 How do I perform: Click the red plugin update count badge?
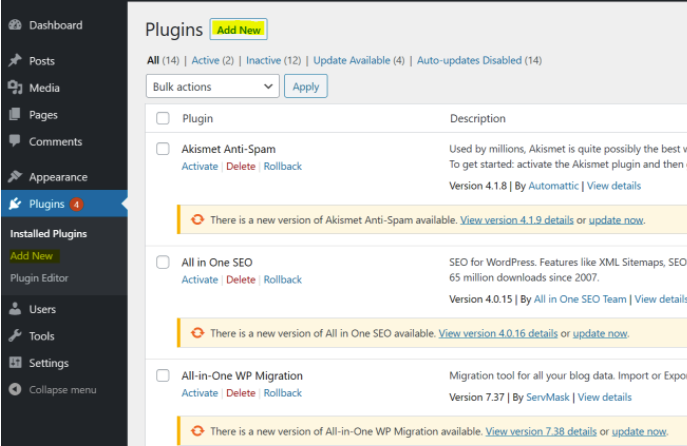point(76,204)
